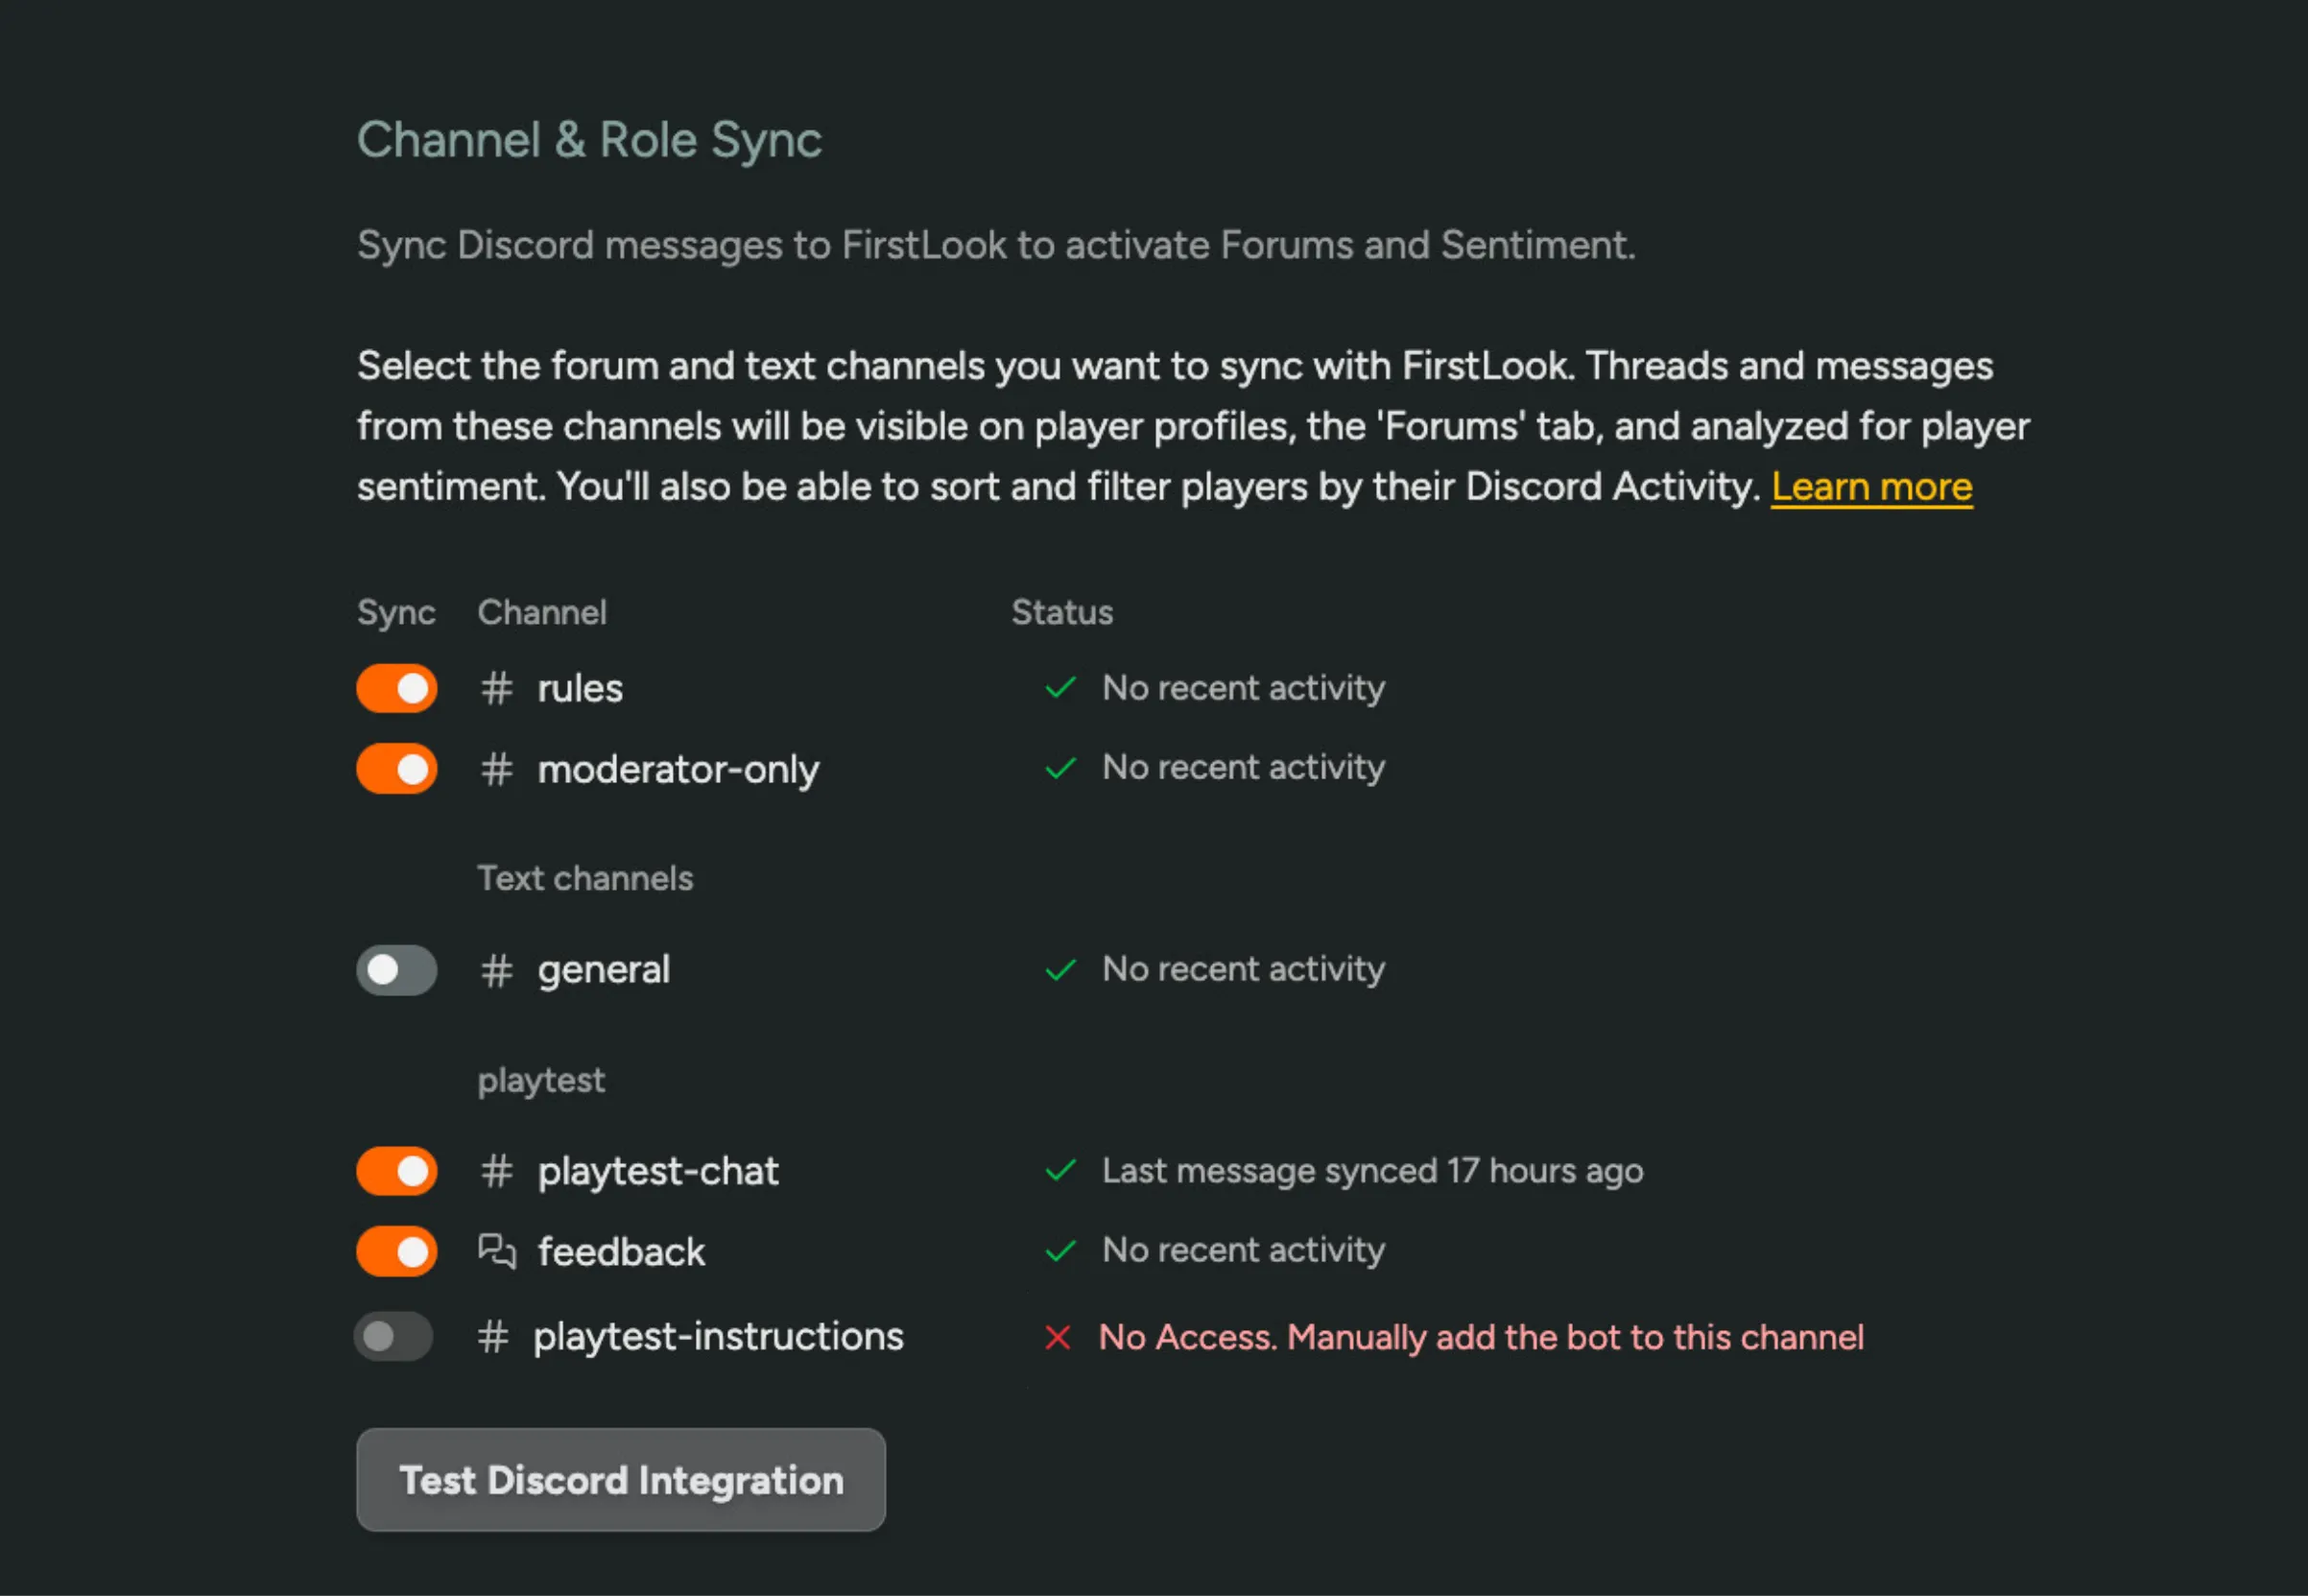Image resolution: width=2308 pixels, height=1596 pixels.
Task: Click the hash icon beside general channel
Action: (495, 970)
